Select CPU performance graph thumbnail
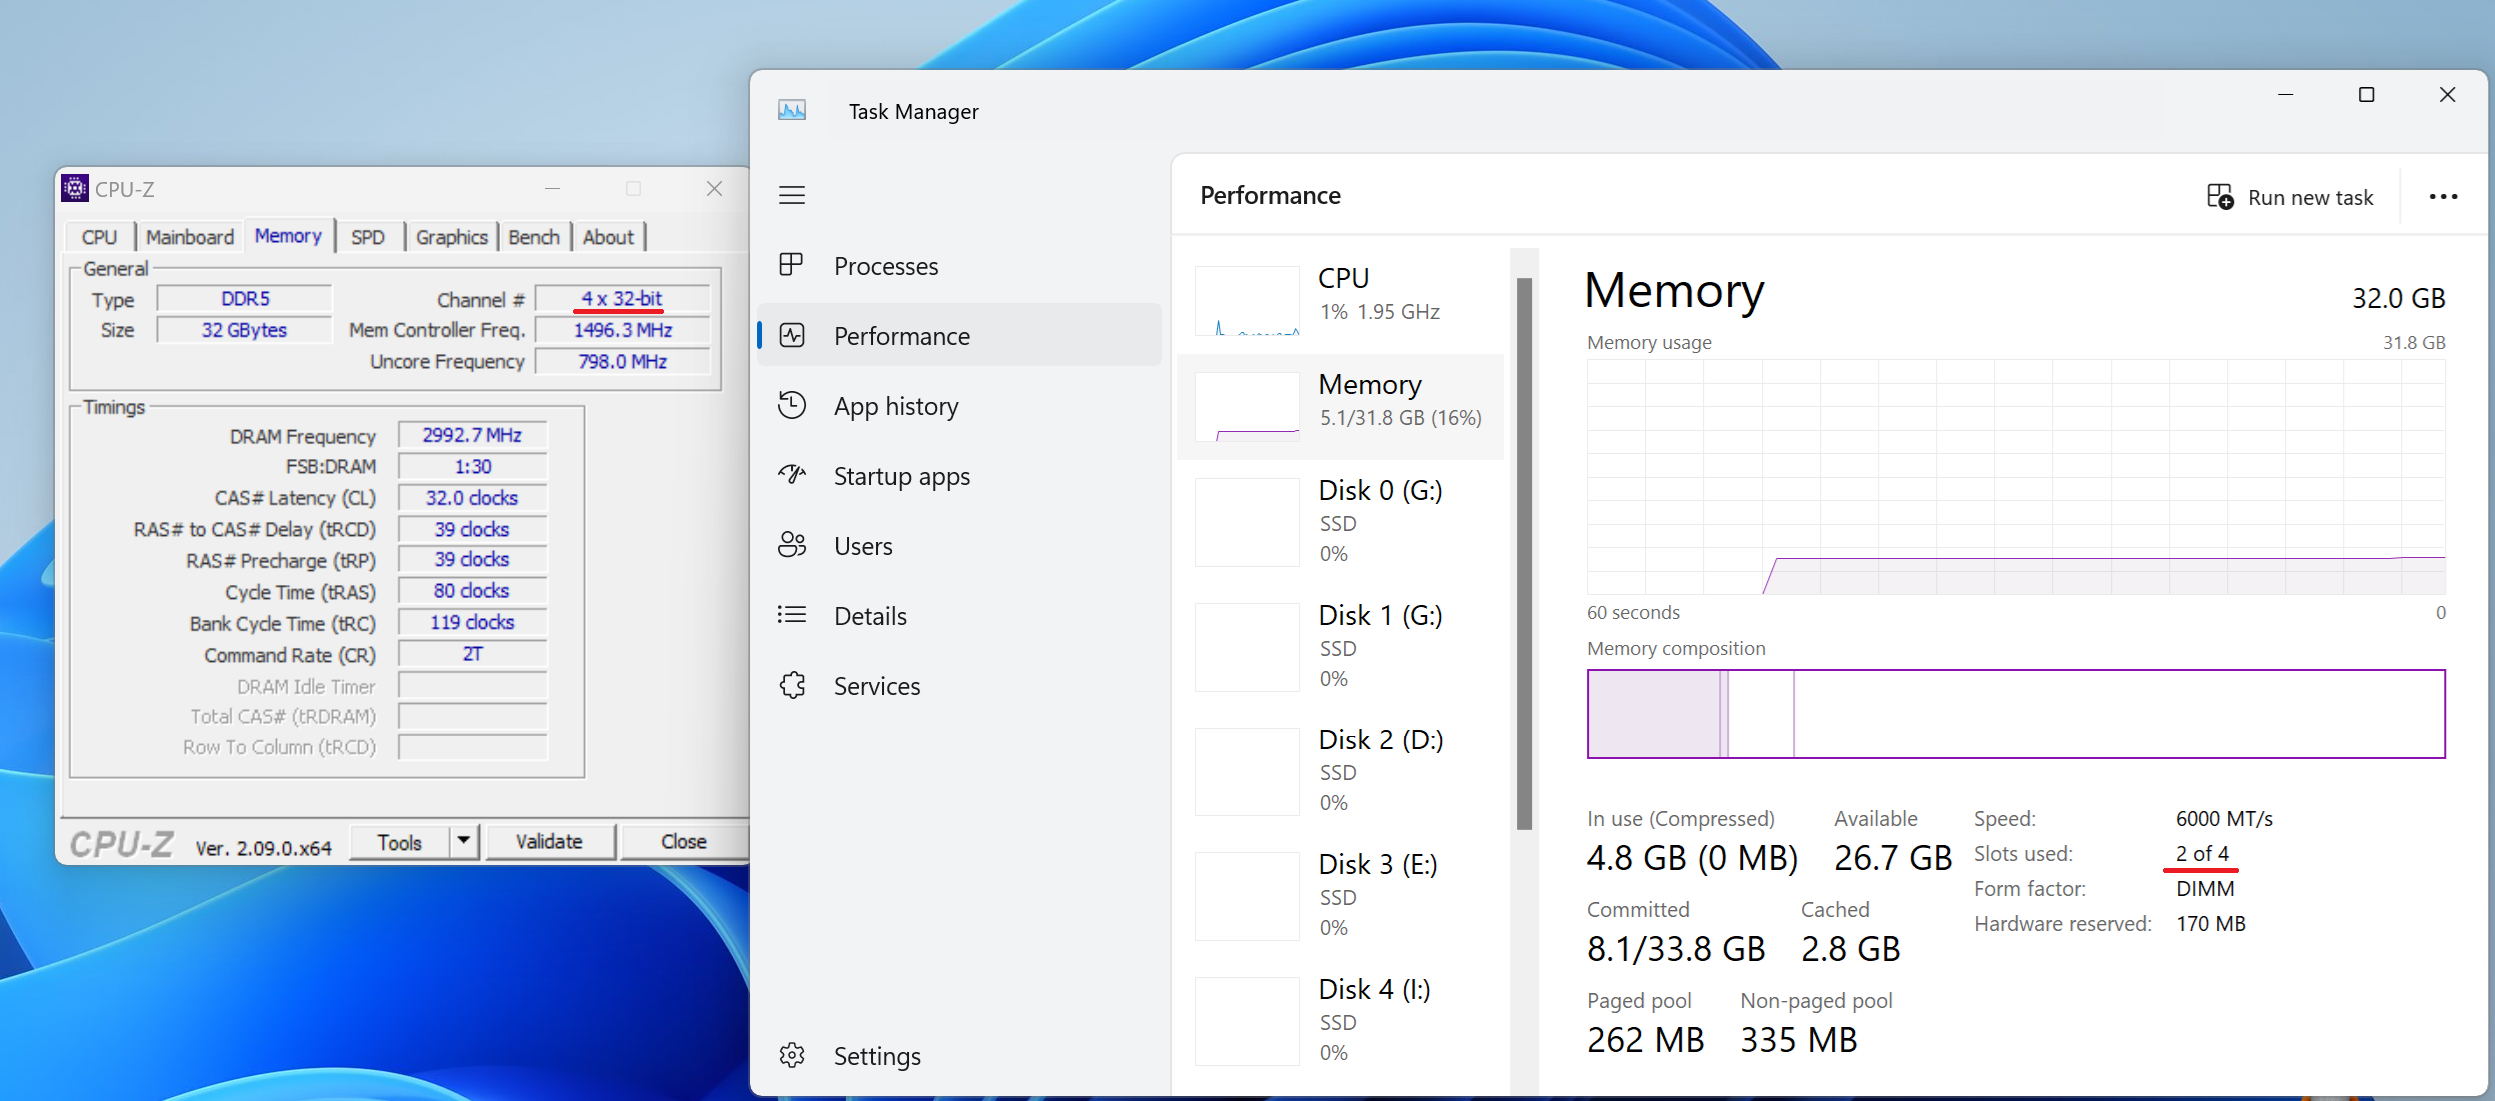This screenshot has height=1101, width=2495. [x=1247, y=300]
